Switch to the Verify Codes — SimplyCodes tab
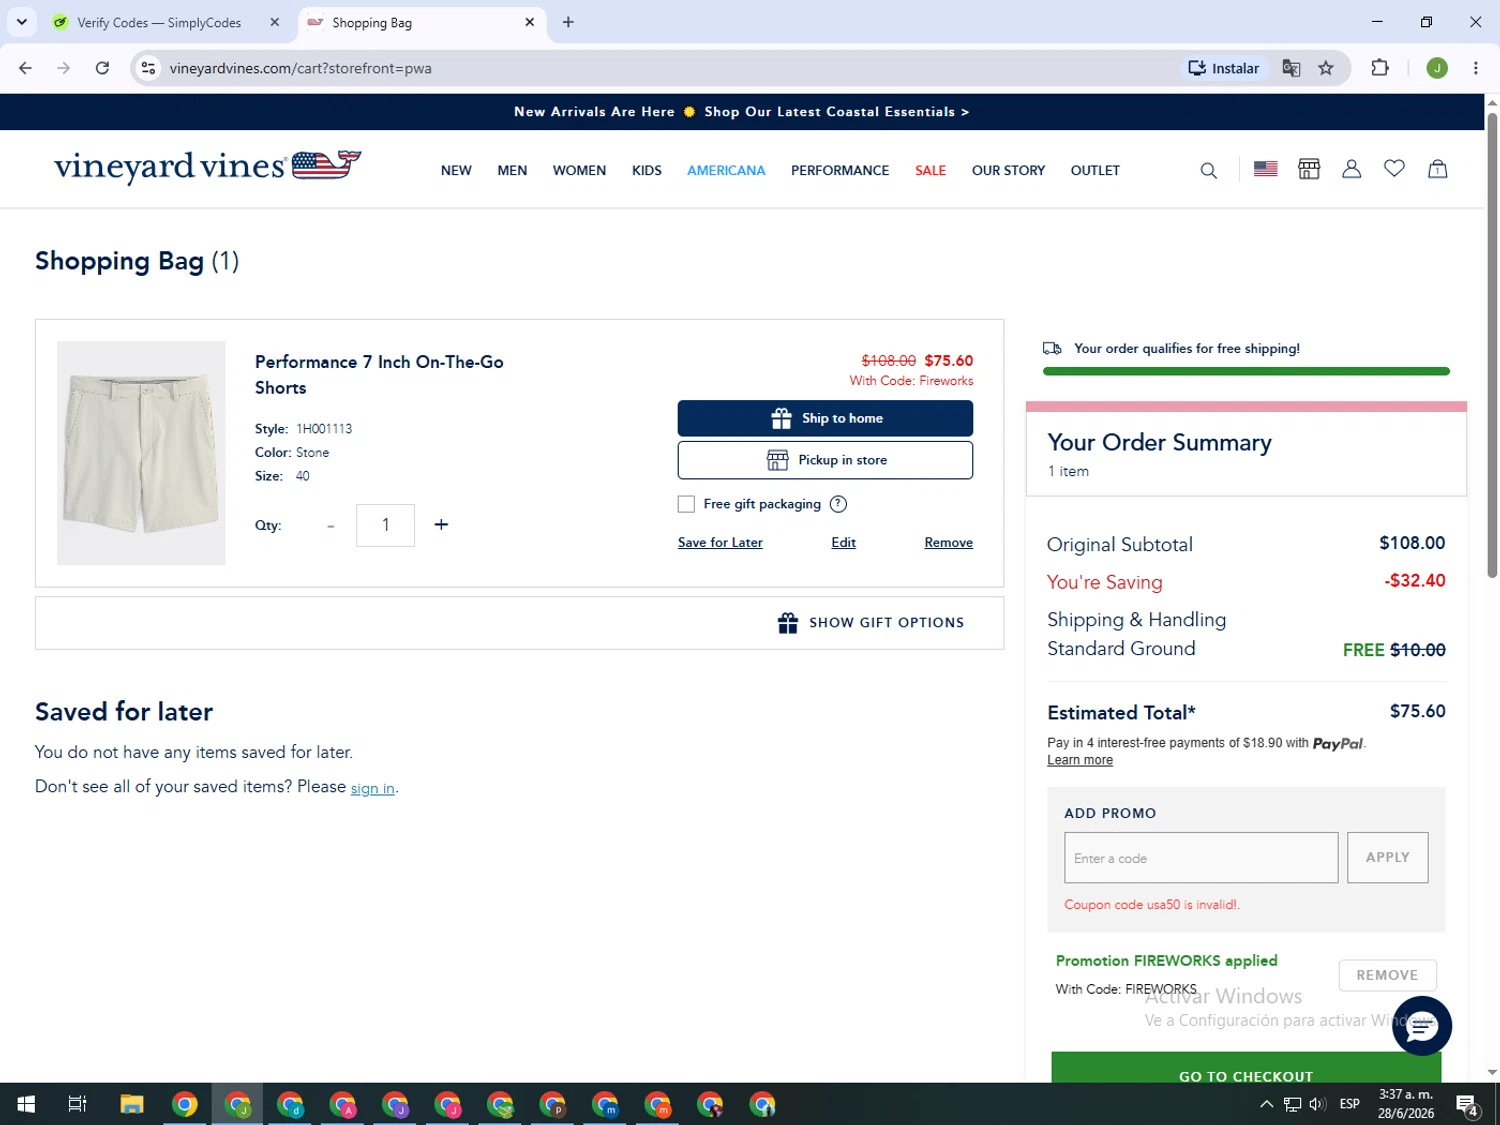This screenshot has width=1500, height=1125. point(160,22)
